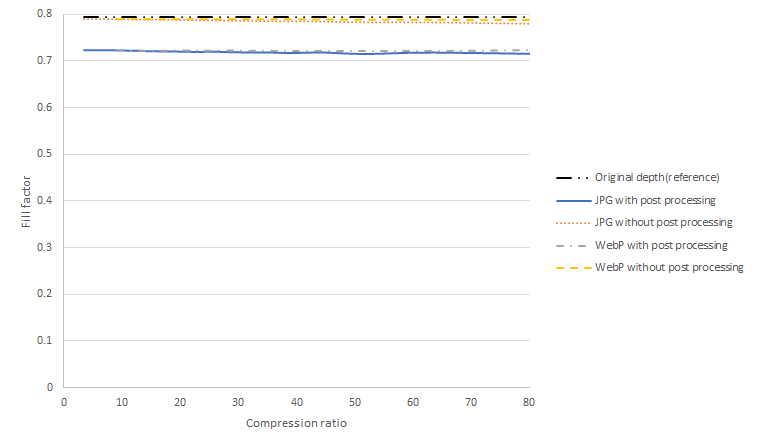Select the "WebP with post processing" legend label
This screenshot has width=757, height=447.
(x=661, y=245)
